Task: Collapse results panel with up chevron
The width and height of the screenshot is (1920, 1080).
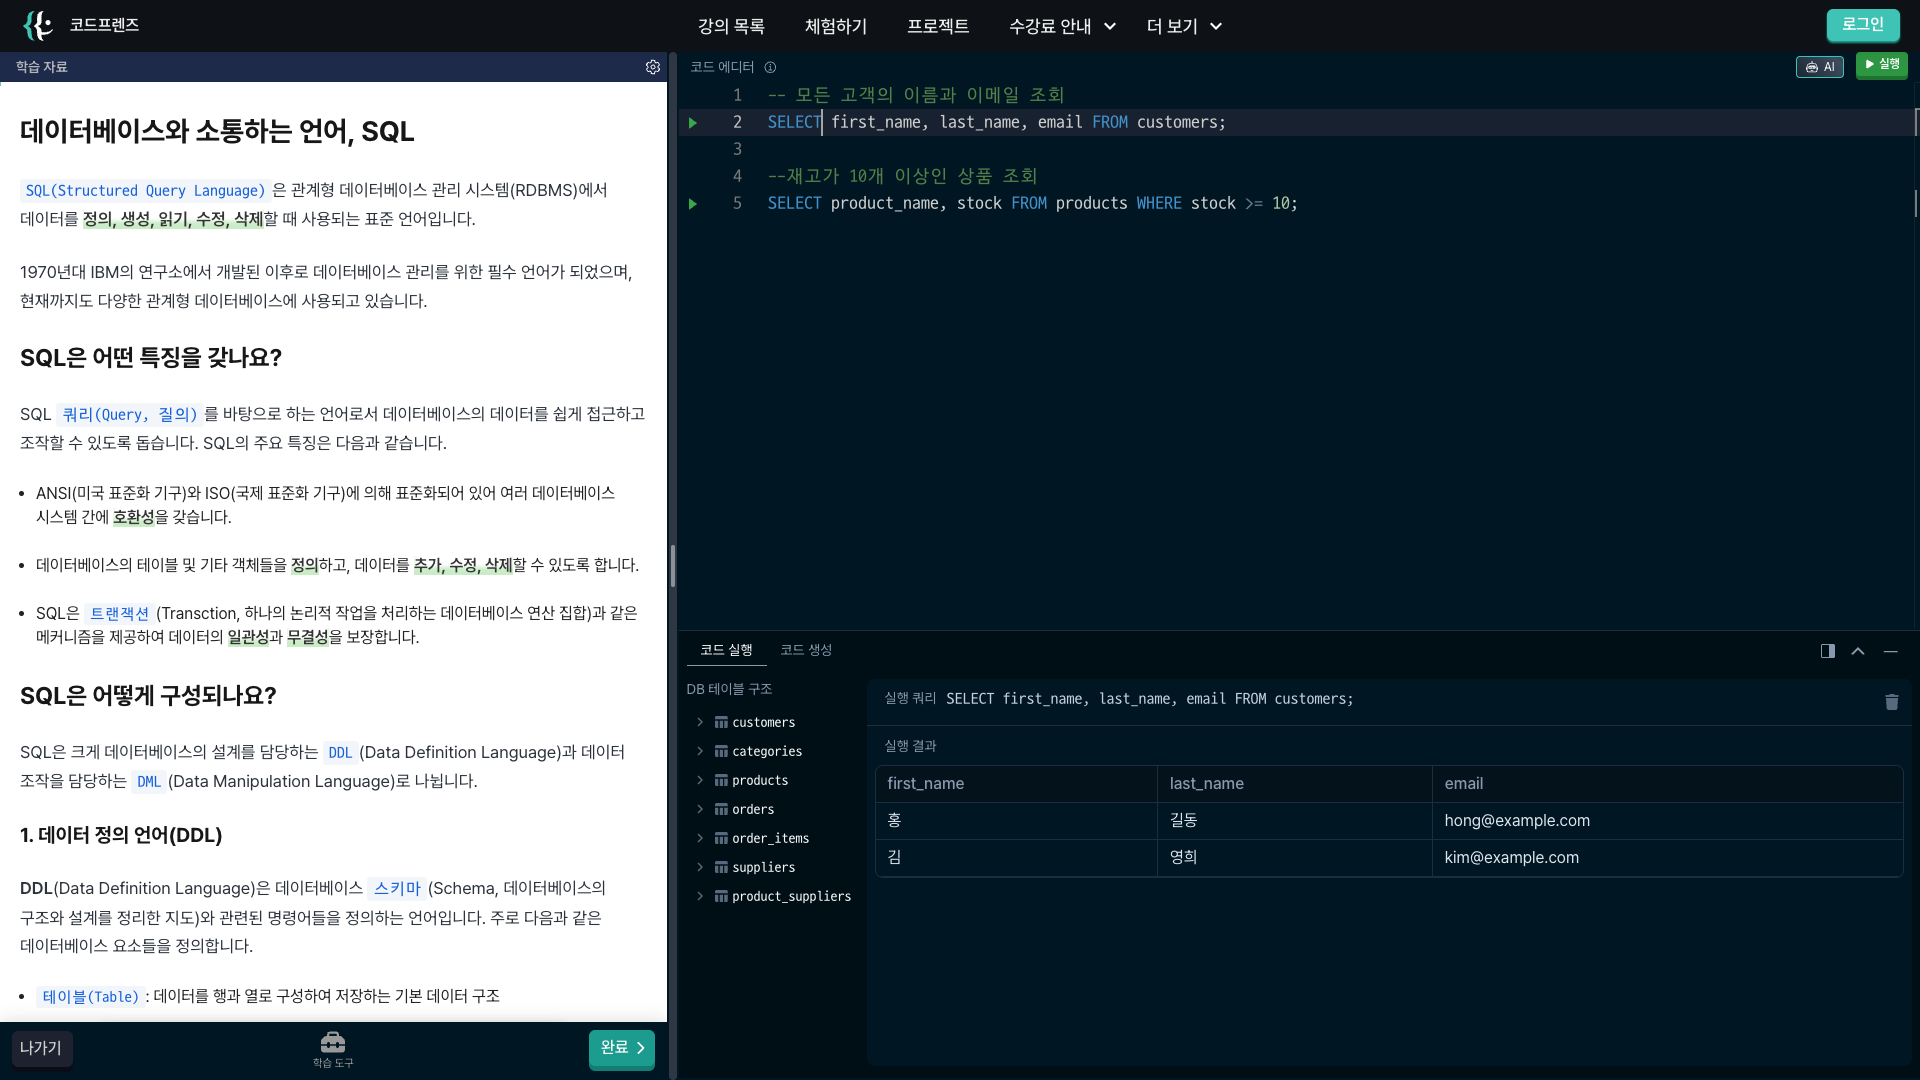Action: pos(1858,651)
